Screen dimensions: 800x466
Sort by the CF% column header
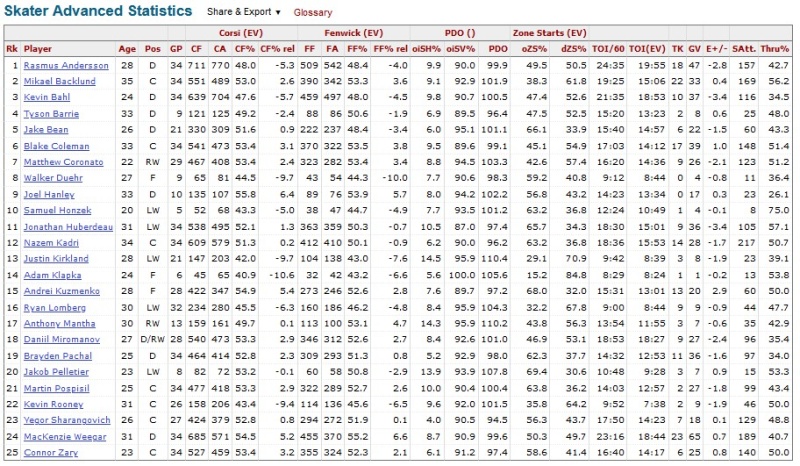pos(245,49)
